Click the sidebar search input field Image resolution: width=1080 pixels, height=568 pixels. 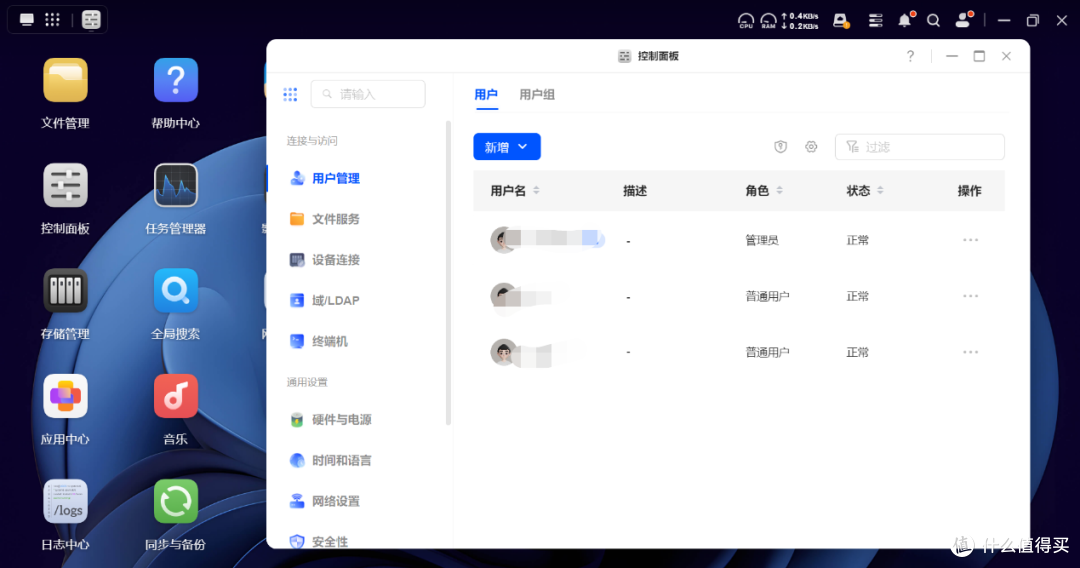point(368,94)
